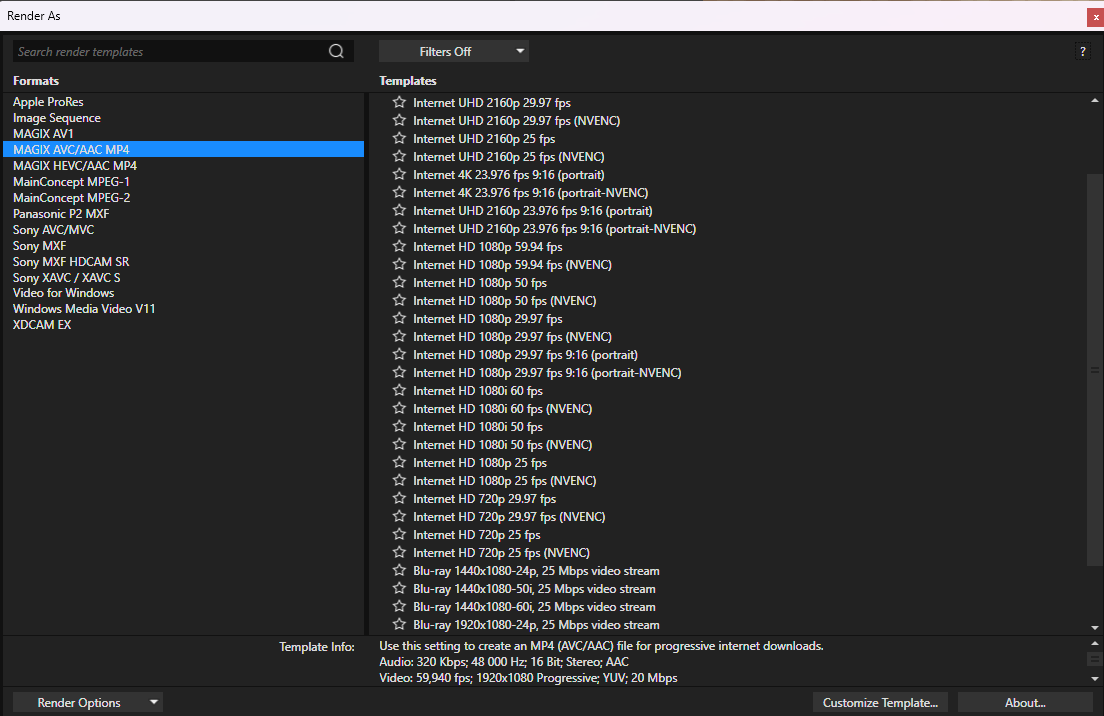
Task: Click templates list scroll up arrow
Action: pyautogui.click(x=1095, y=101)
